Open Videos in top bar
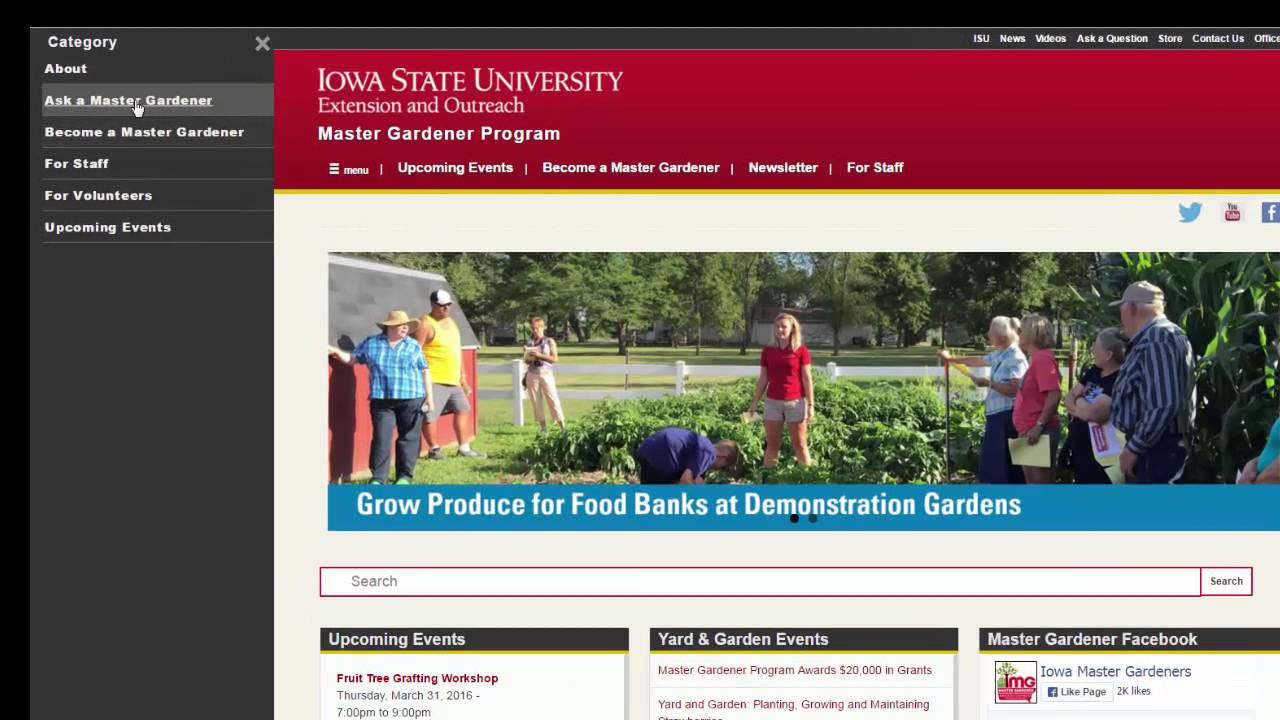Image resolution: width=1280 pixels, height=720 pixels. [1050, 39]
